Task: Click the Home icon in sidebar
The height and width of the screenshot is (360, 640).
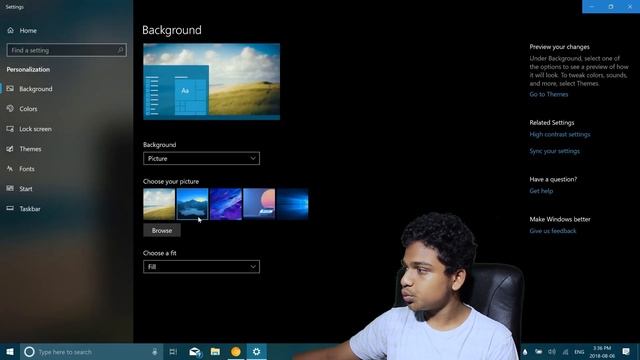Action: tap(11, 30)
